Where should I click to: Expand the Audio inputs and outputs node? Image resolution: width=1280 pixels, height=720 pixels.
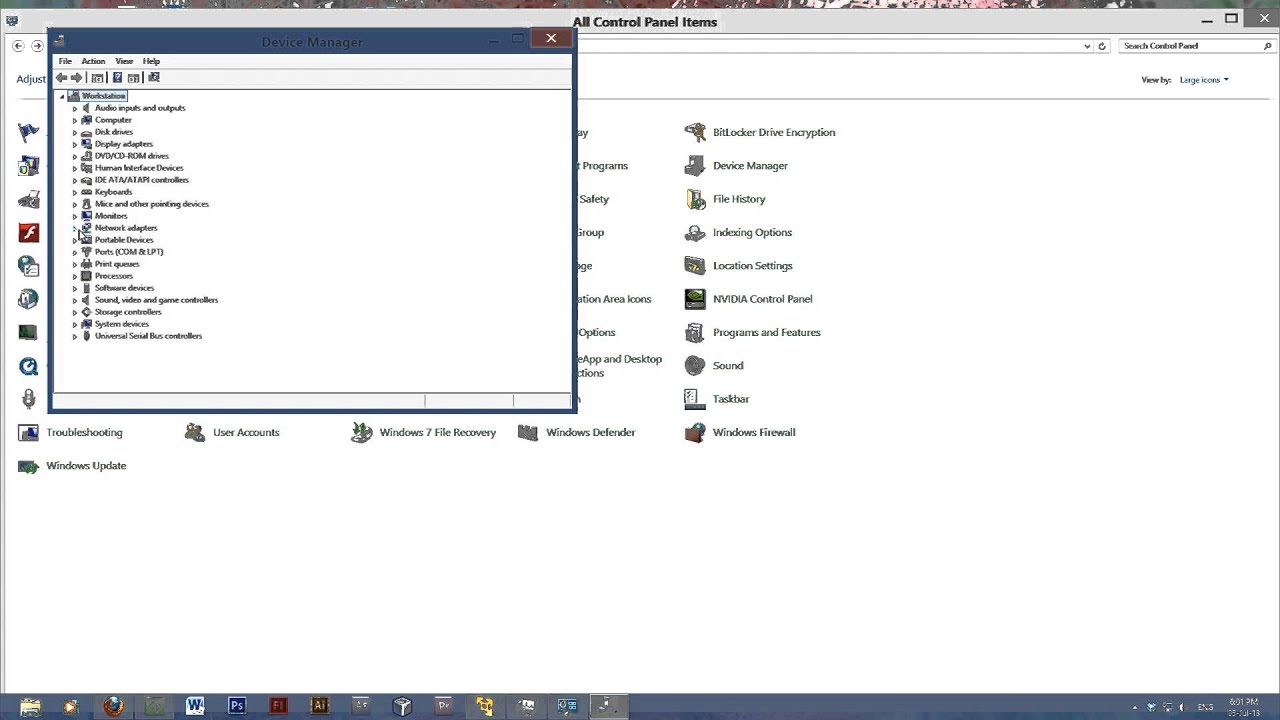[74, 108]
